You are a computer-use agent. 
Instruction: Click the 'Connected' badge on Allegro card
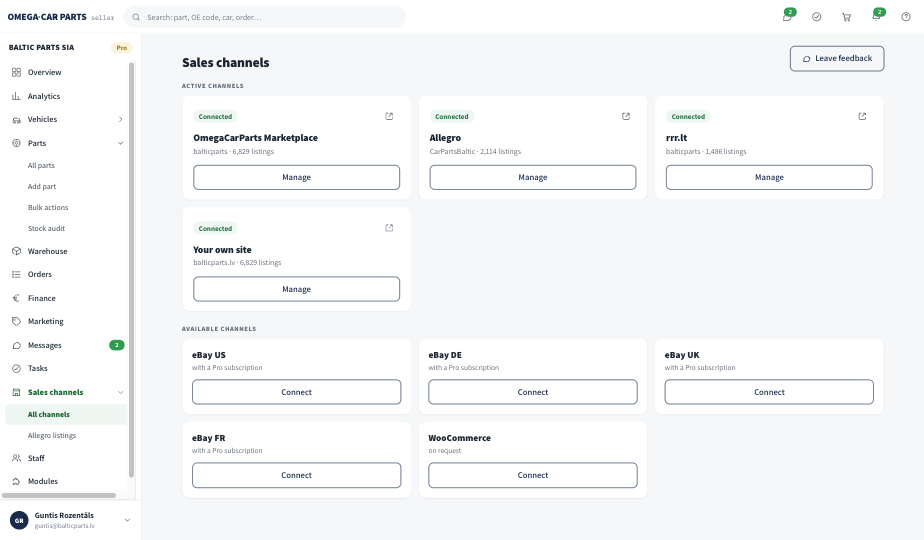click(x=451, y=117)
